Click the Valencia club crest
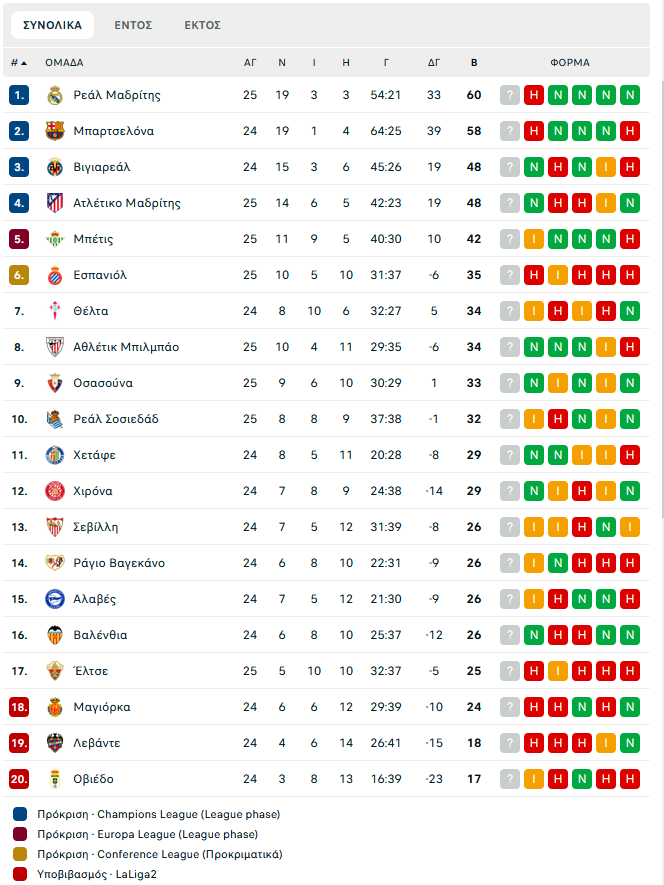 click(55, 635)
